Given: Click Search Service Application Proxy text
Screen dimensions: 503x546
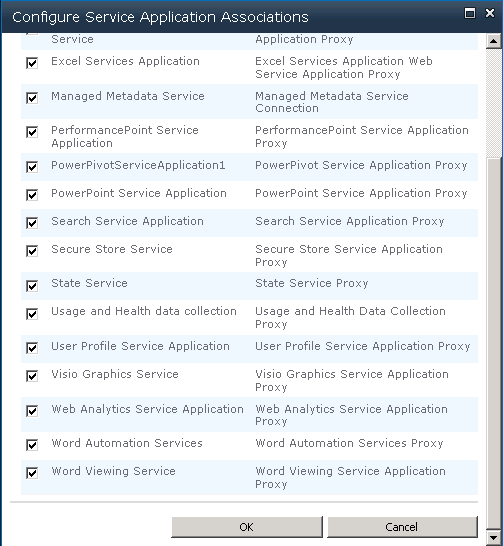Looking at the screenshot, I should (x=349, y=221).
